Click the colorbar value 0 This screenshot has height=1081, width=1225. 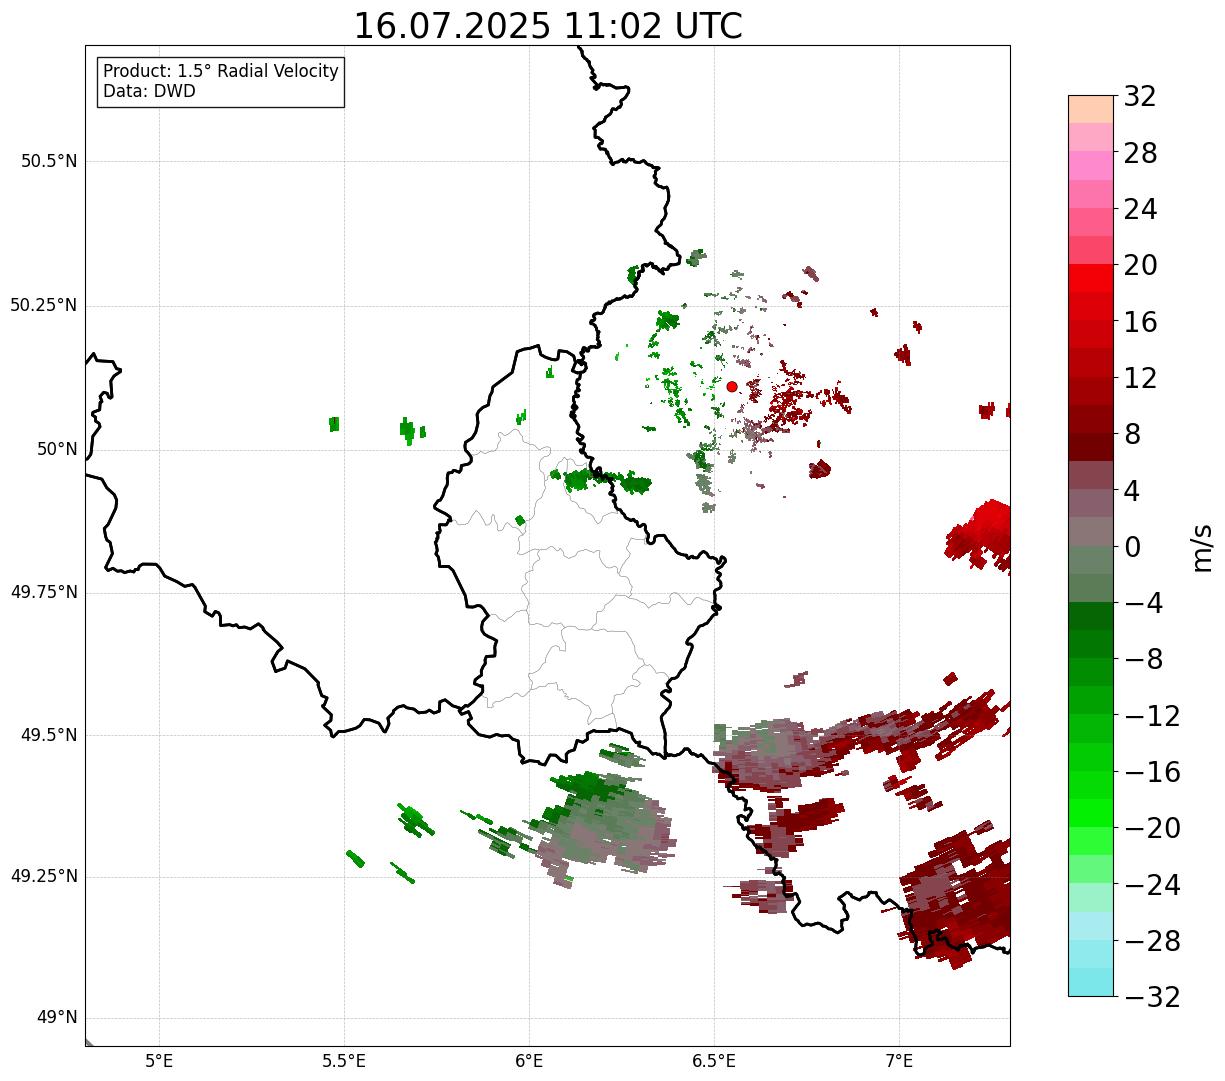tap(1132, 547)
